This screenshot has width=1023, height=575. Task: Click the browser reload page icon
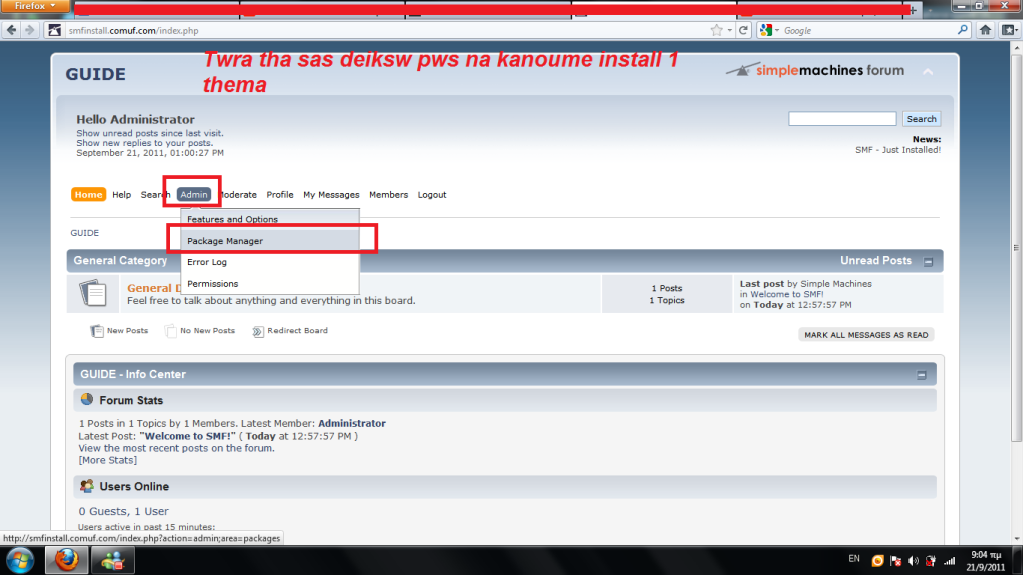pyautogui.click(x=743, y=30)
